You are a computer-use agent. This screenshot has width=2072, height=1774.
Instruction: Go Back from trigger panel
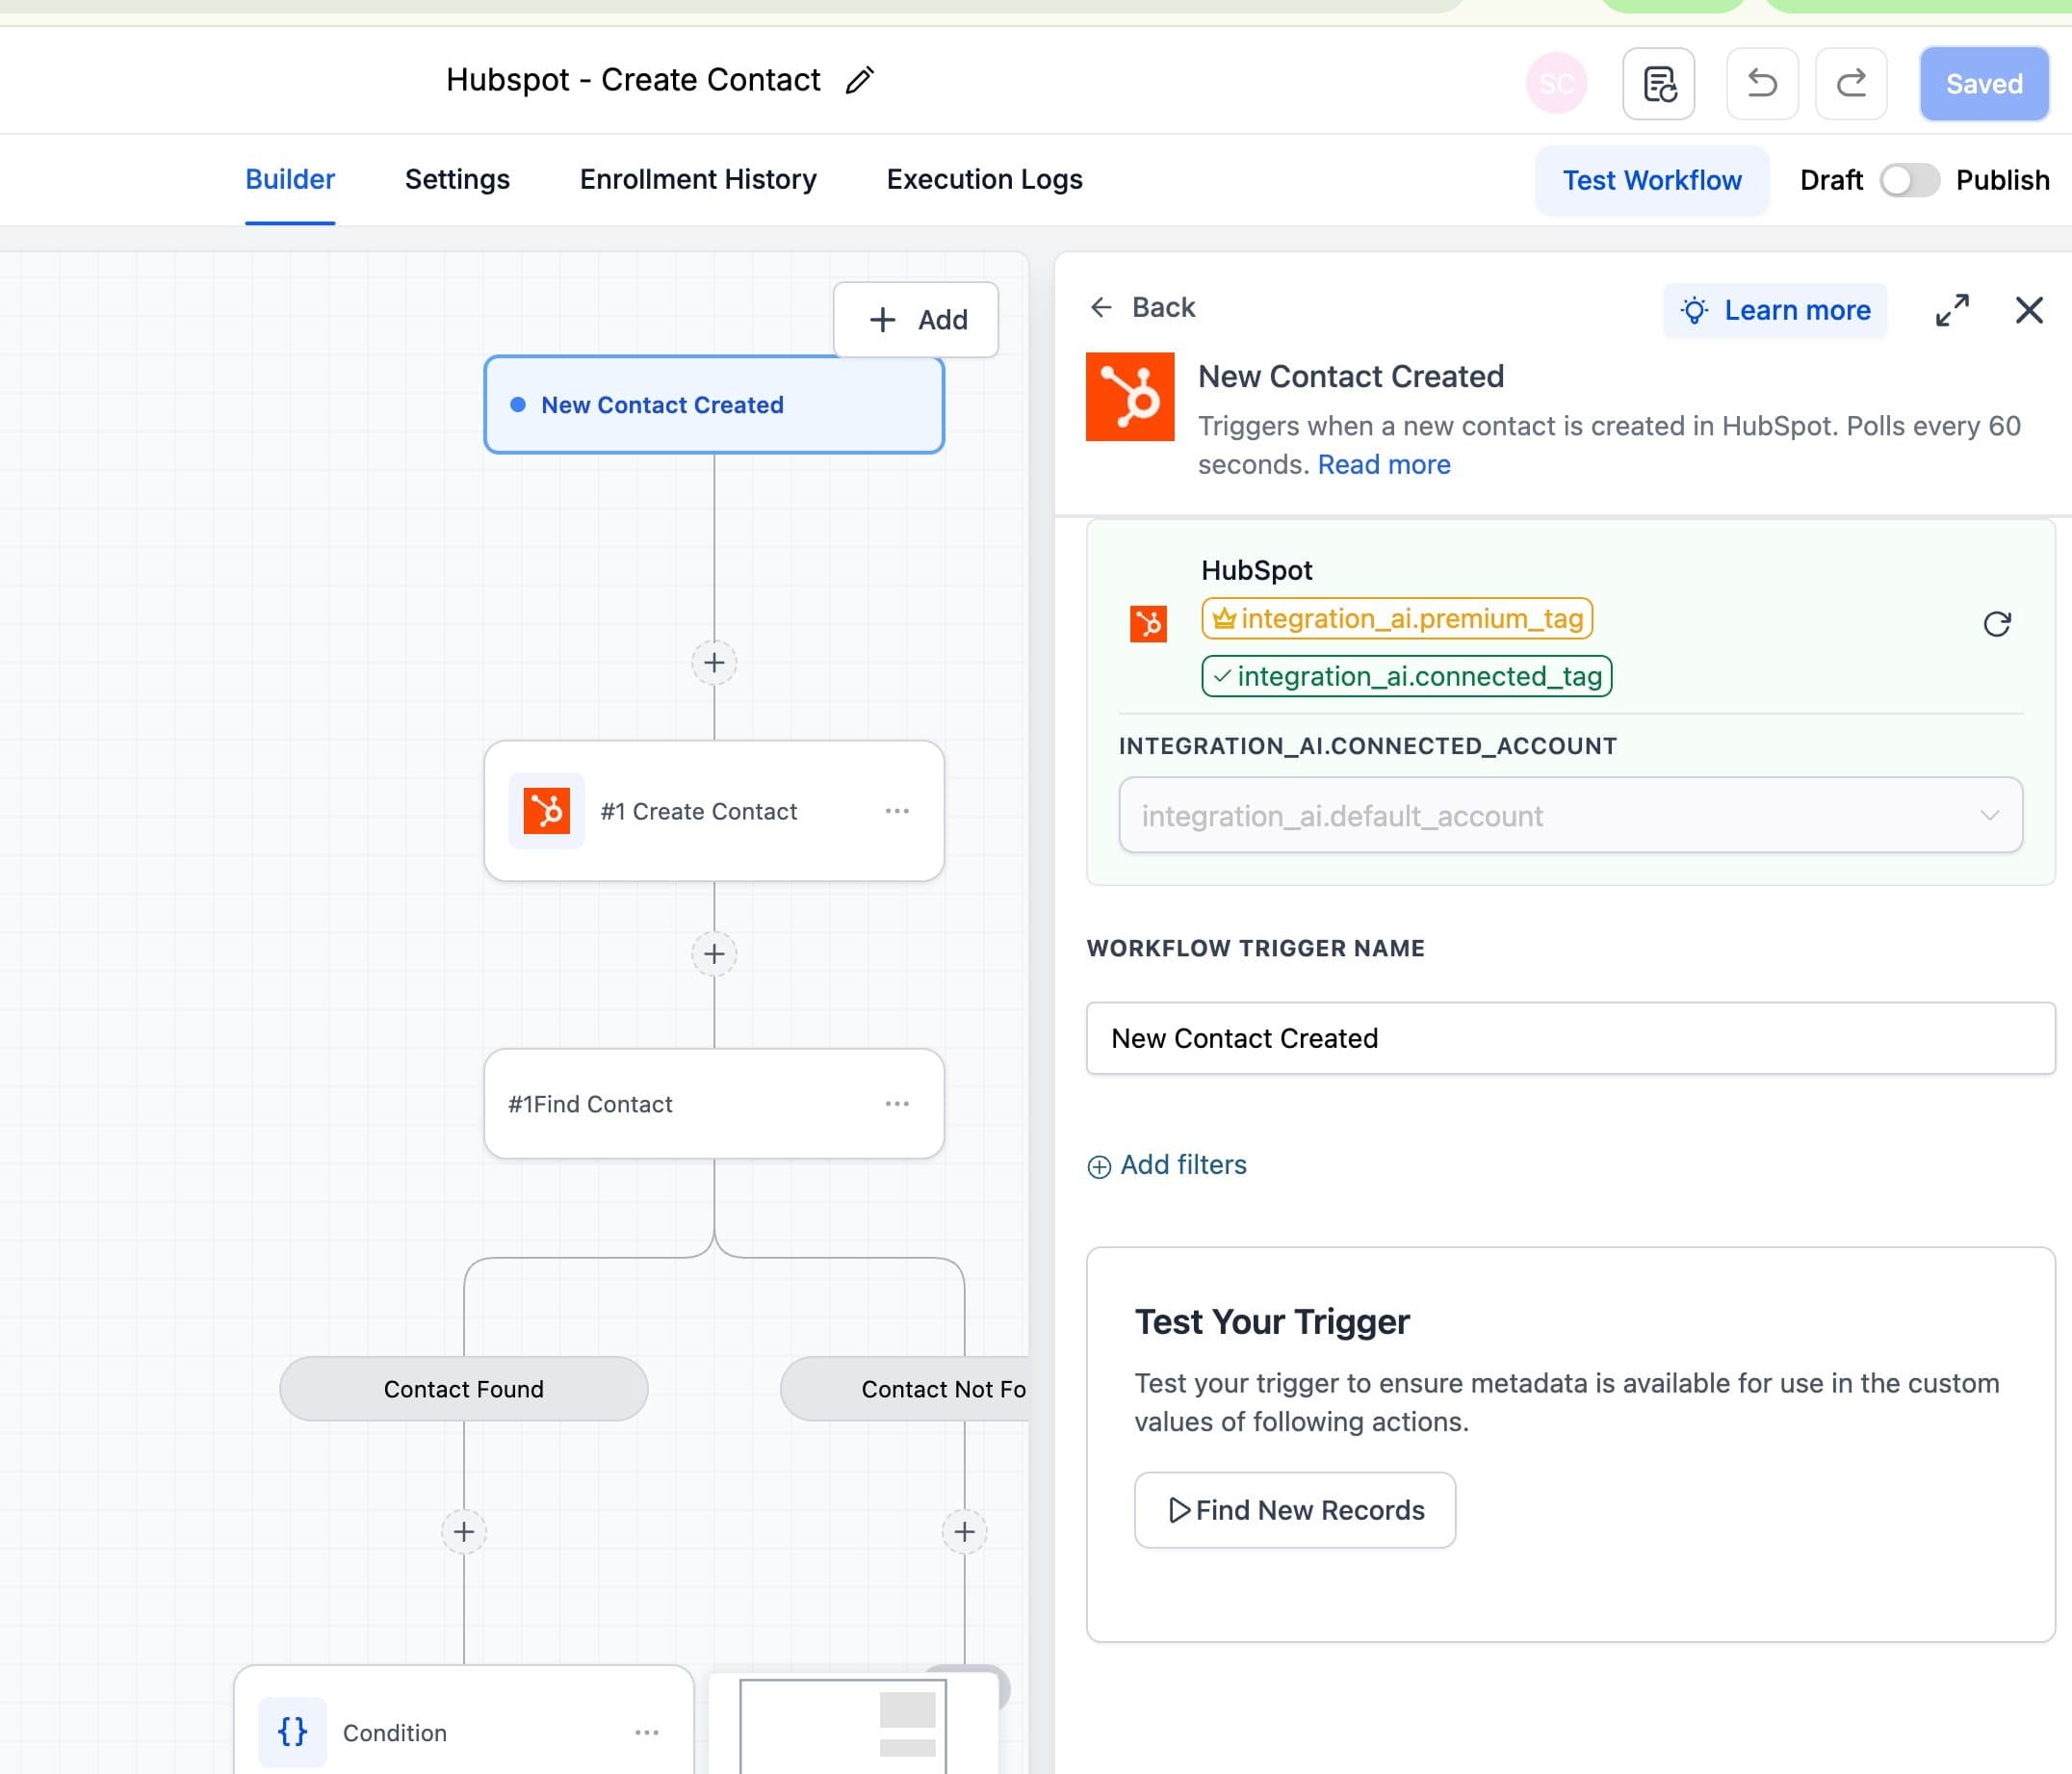(x=1143, y=308)
